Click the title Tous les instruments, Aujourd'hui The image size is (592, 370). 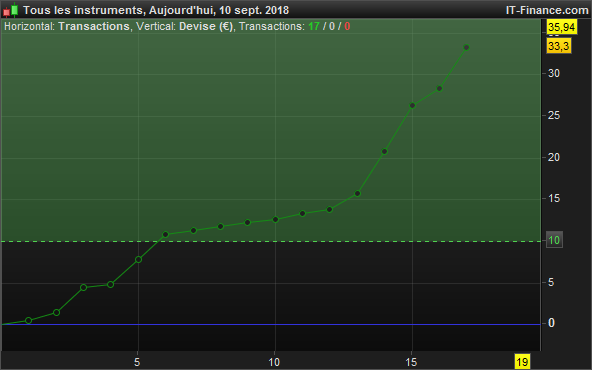coord(120,10)
